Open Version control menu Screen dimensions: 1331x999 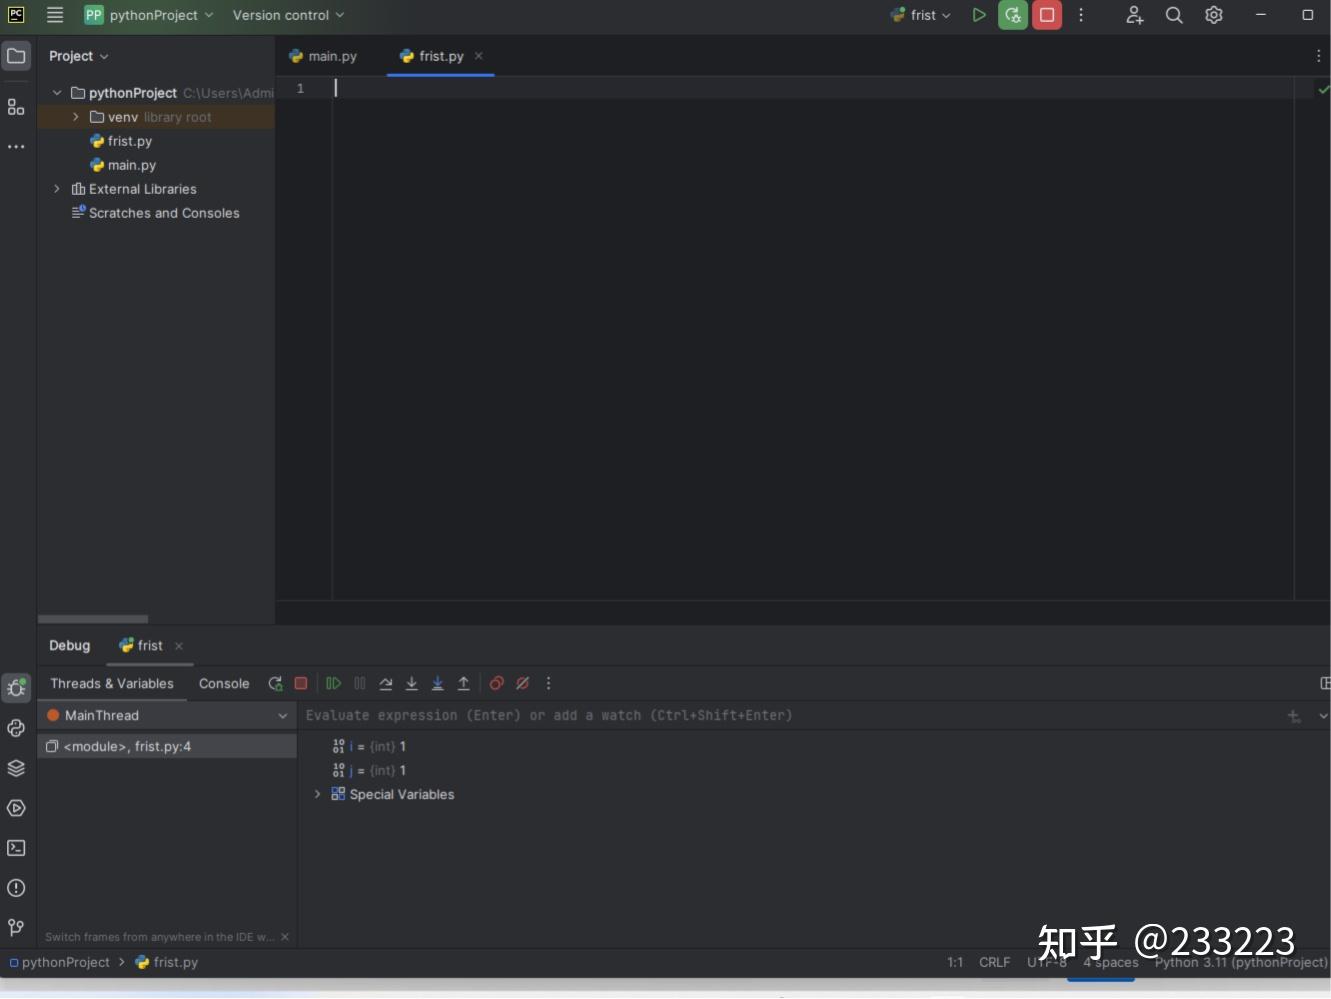tap(288, 15)
